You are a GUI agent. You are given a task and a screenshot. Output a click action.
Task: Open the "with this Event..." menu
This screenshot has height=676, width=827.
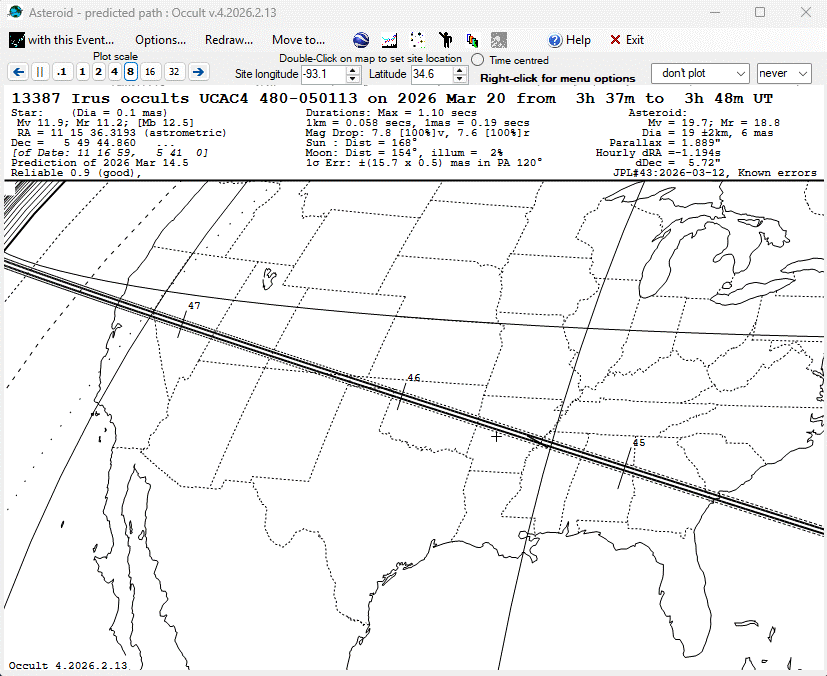tap(61, 40)
